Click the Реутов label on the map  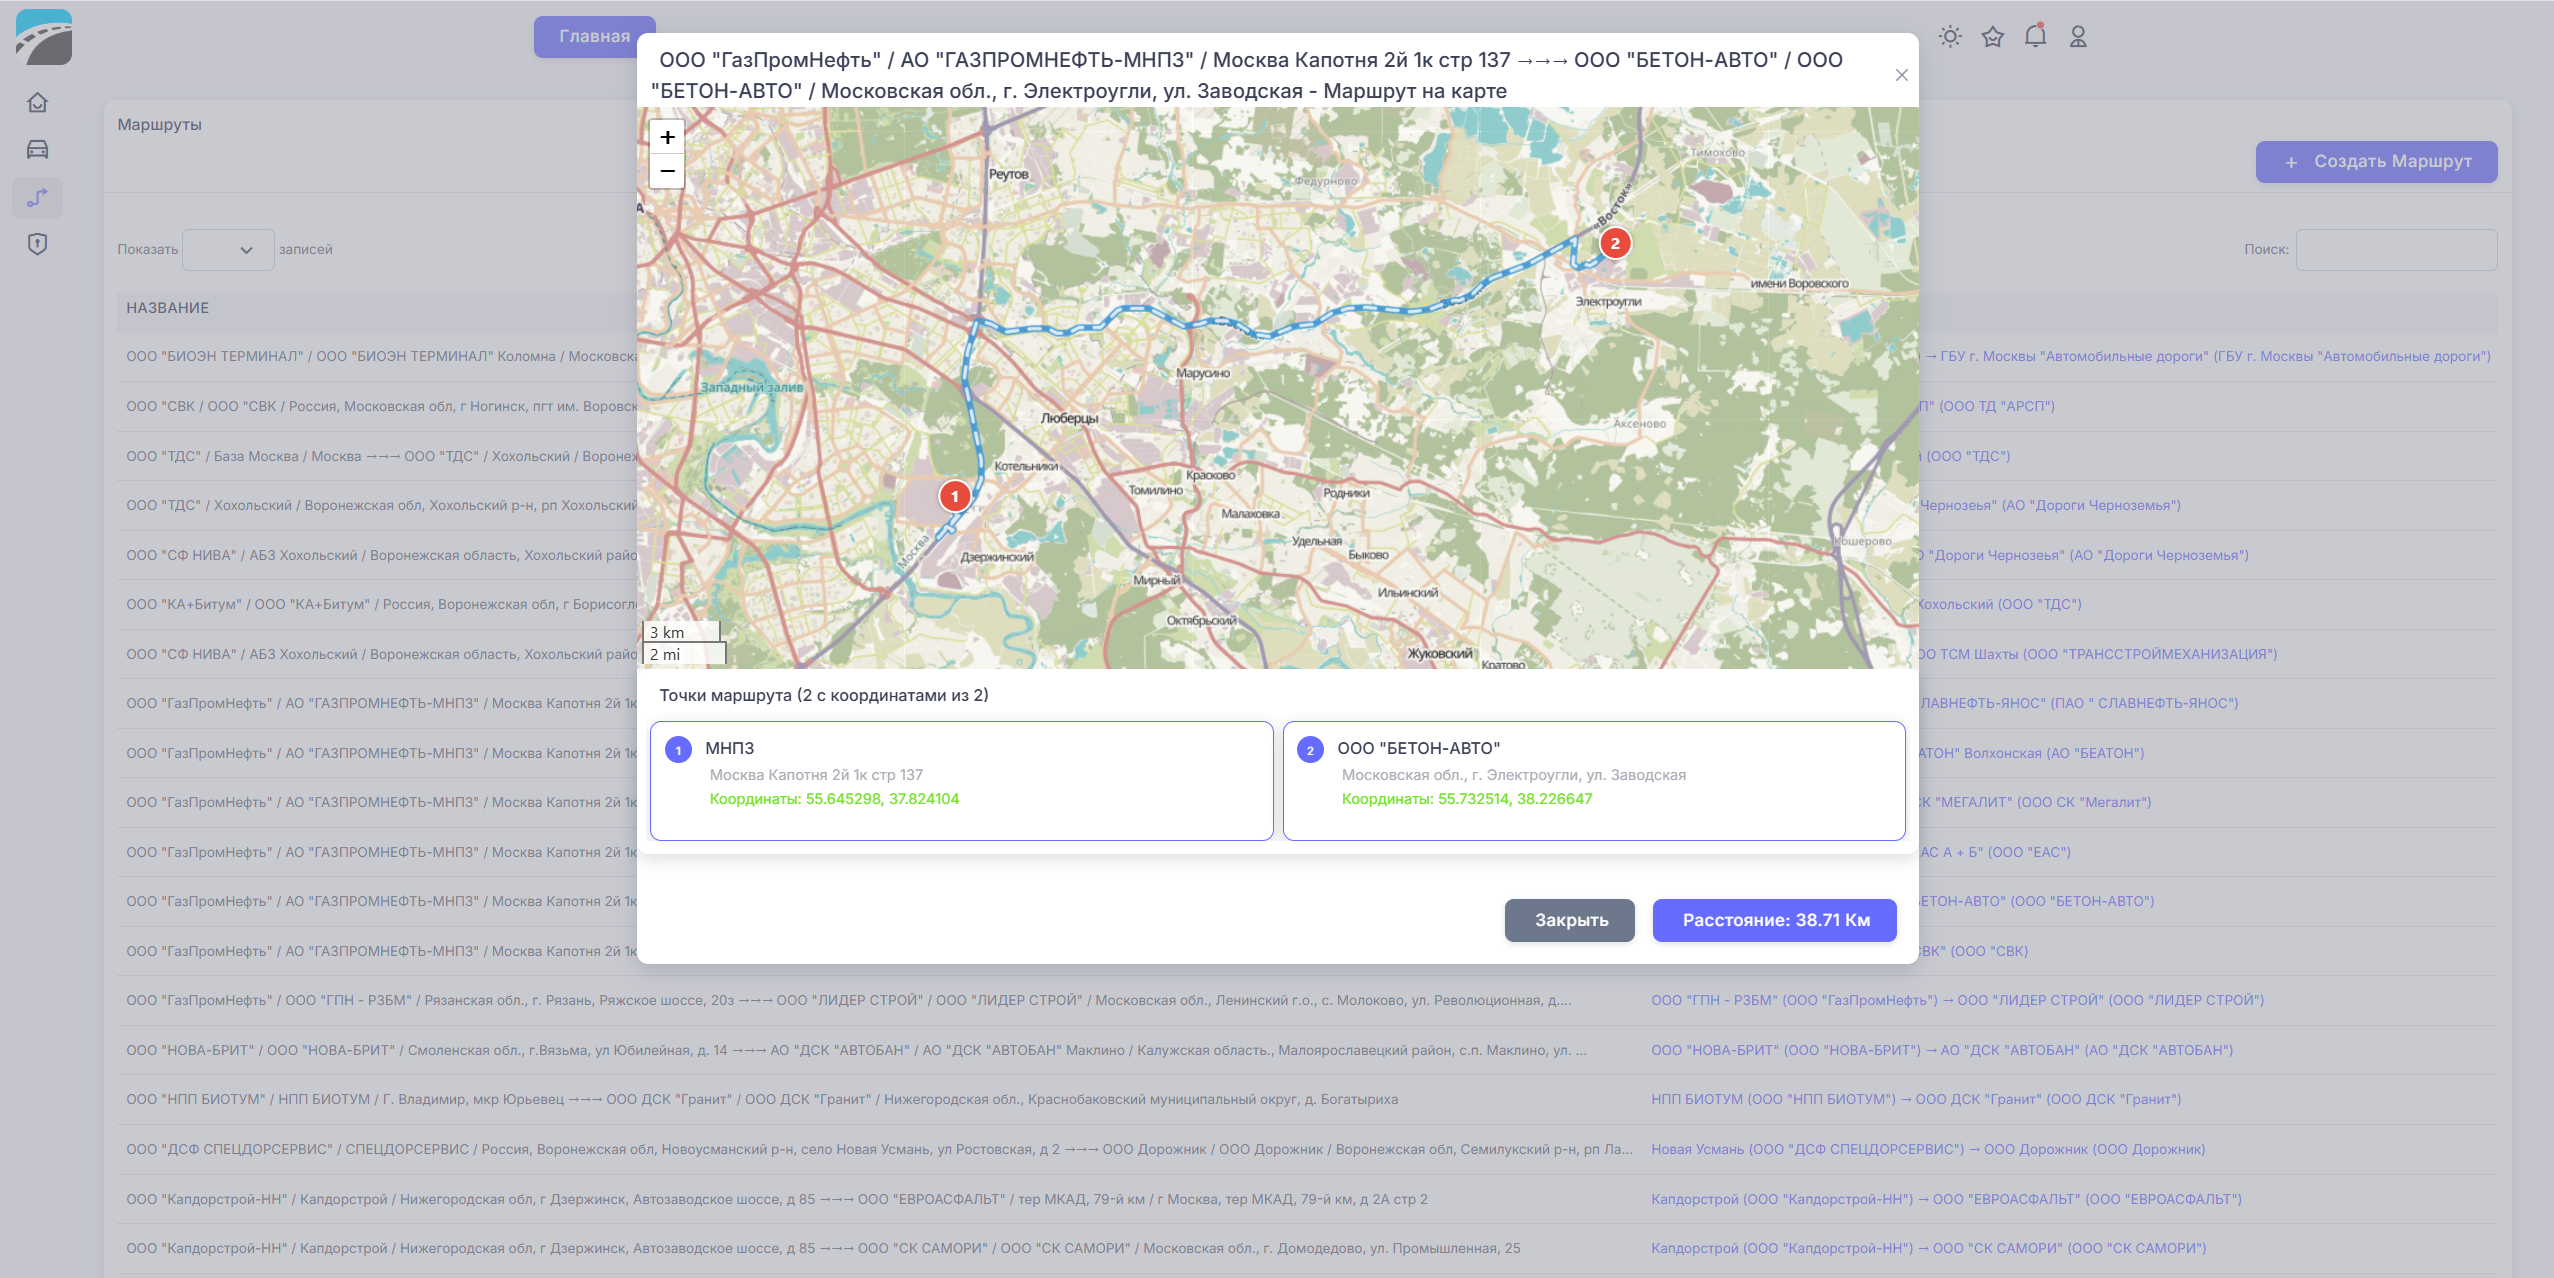click(1008, 174)
